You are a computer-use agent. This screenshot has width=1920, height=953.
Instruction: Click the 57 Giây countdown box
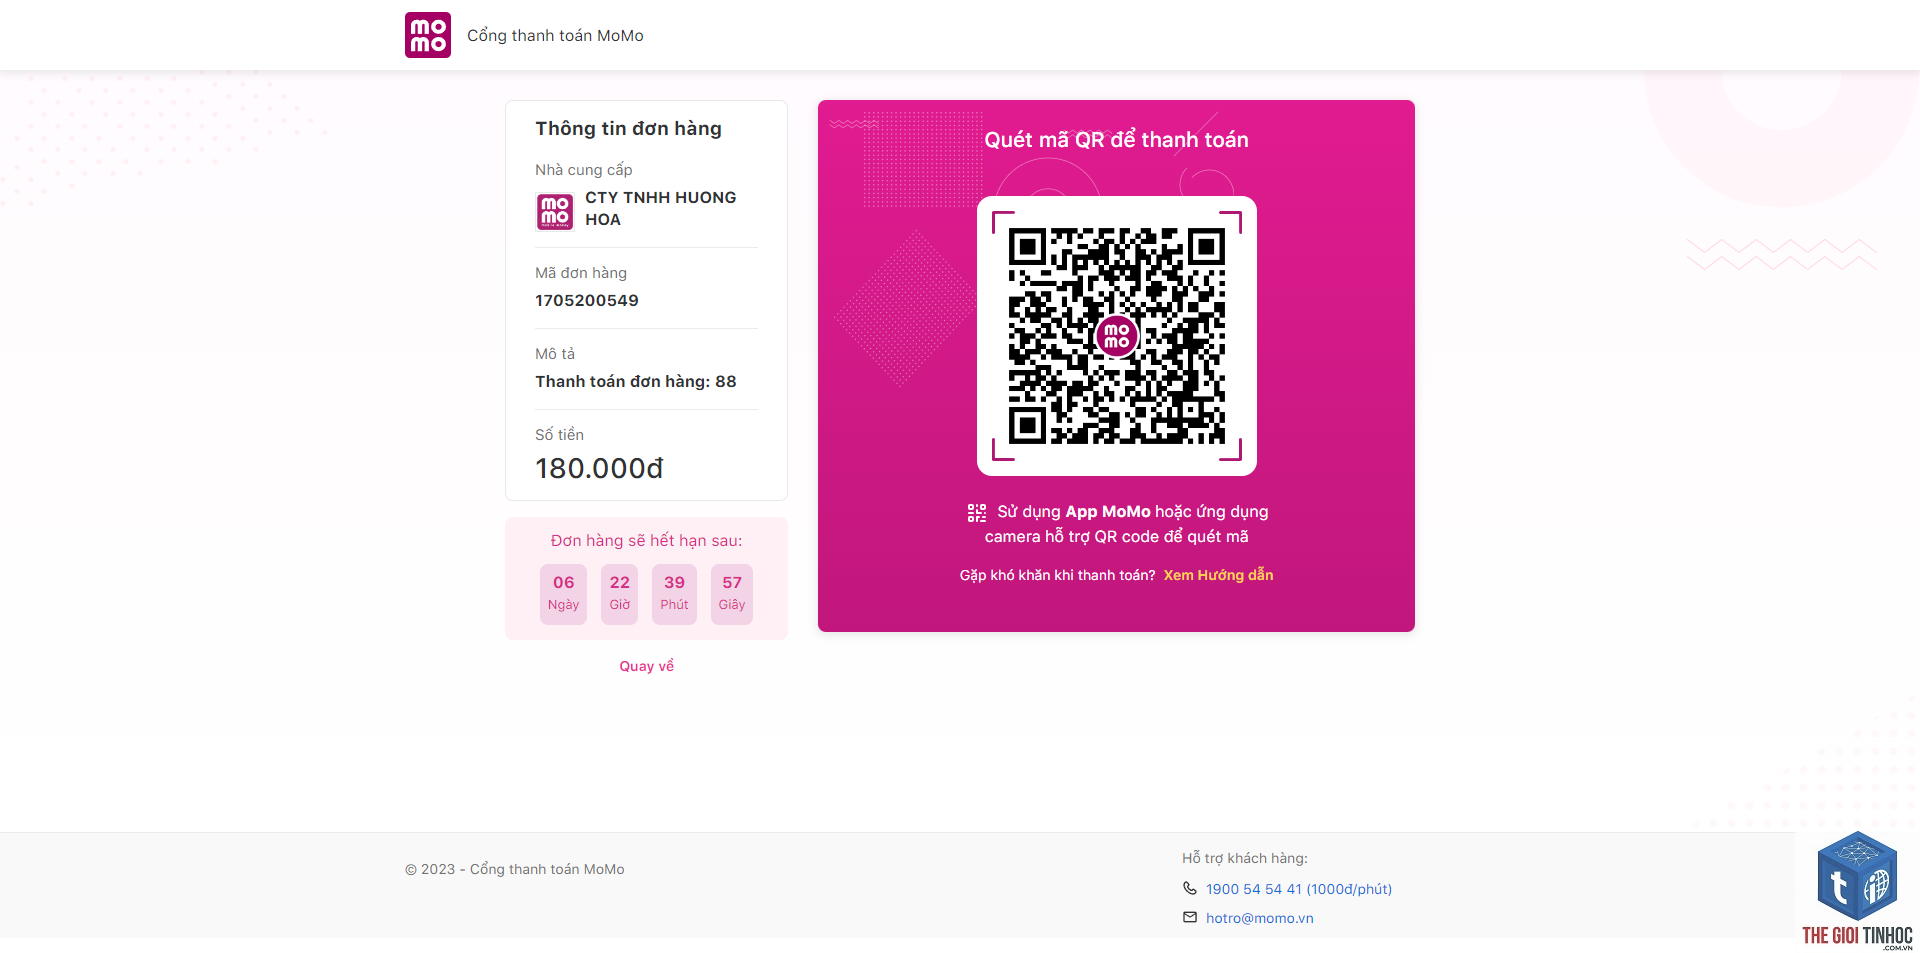(x=732, y=594)
